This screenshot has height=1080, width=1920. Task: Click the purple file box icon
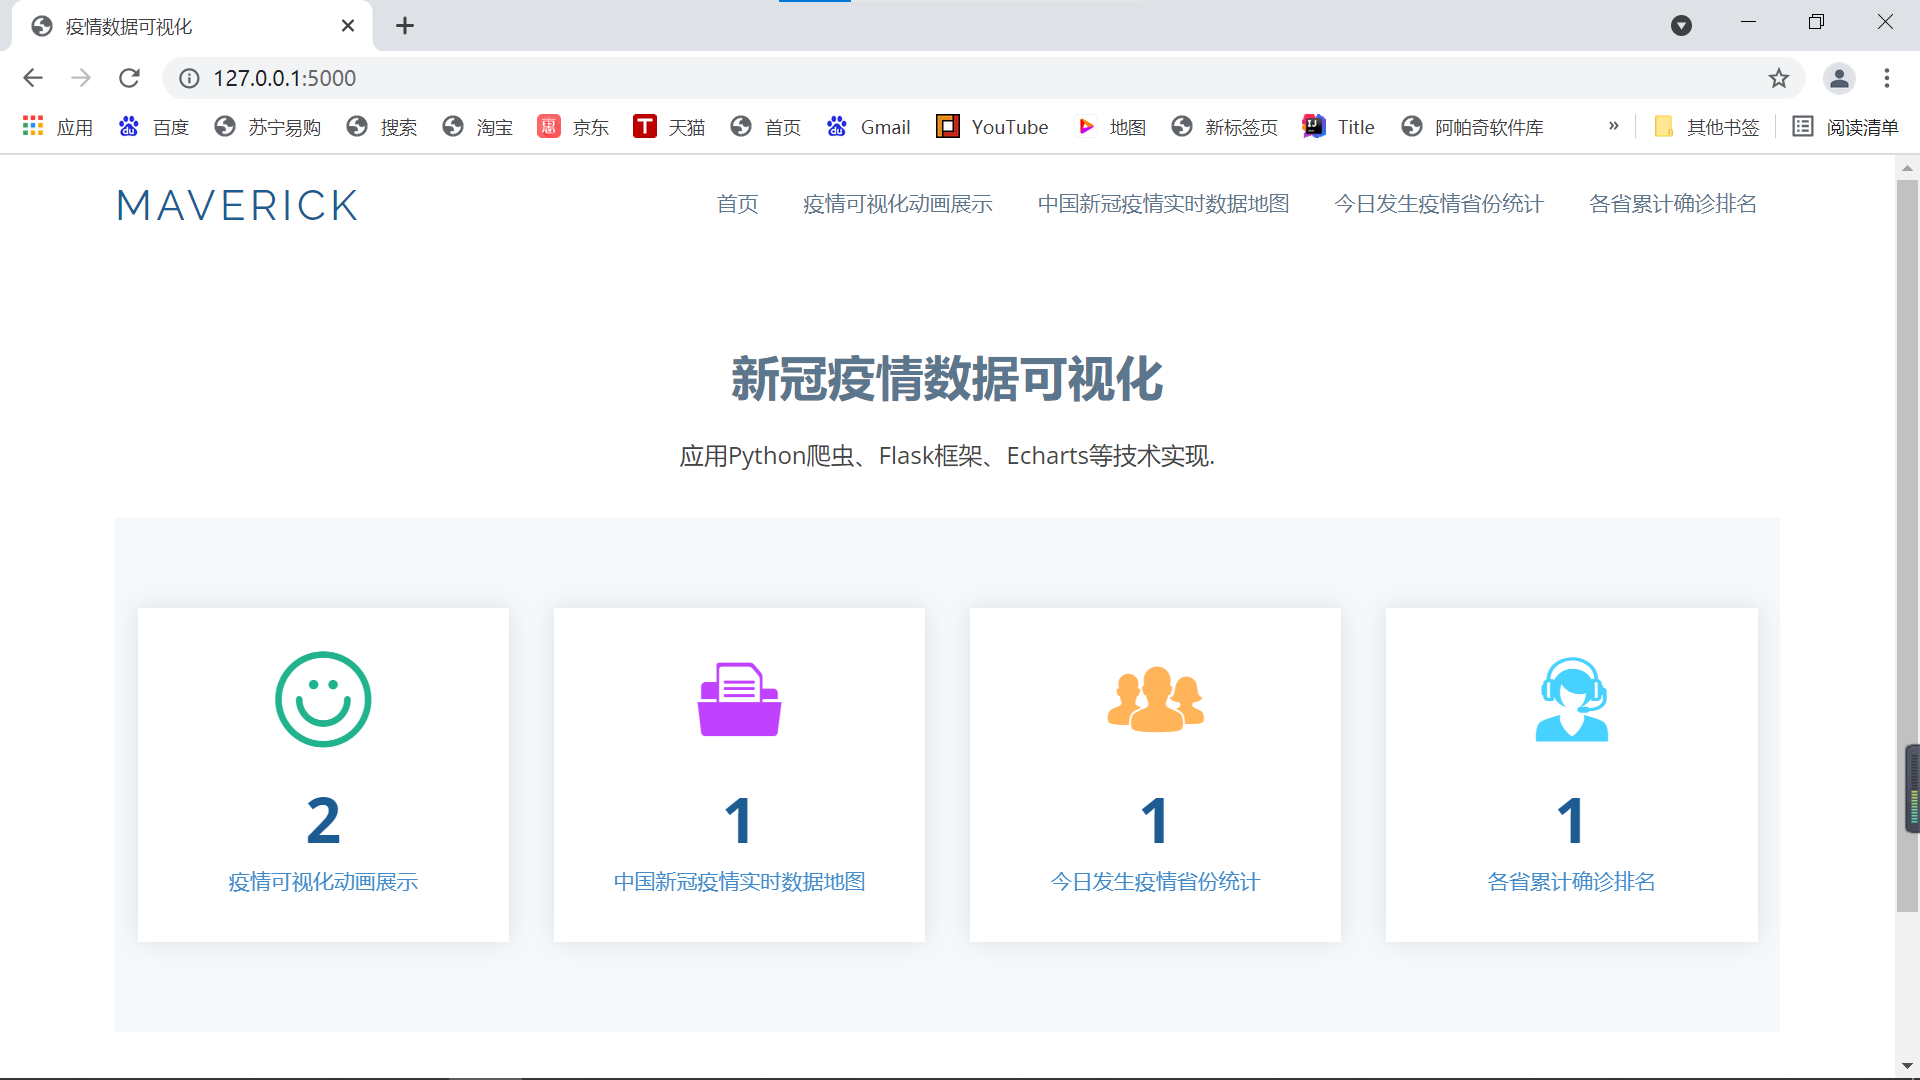pos(739,699)
